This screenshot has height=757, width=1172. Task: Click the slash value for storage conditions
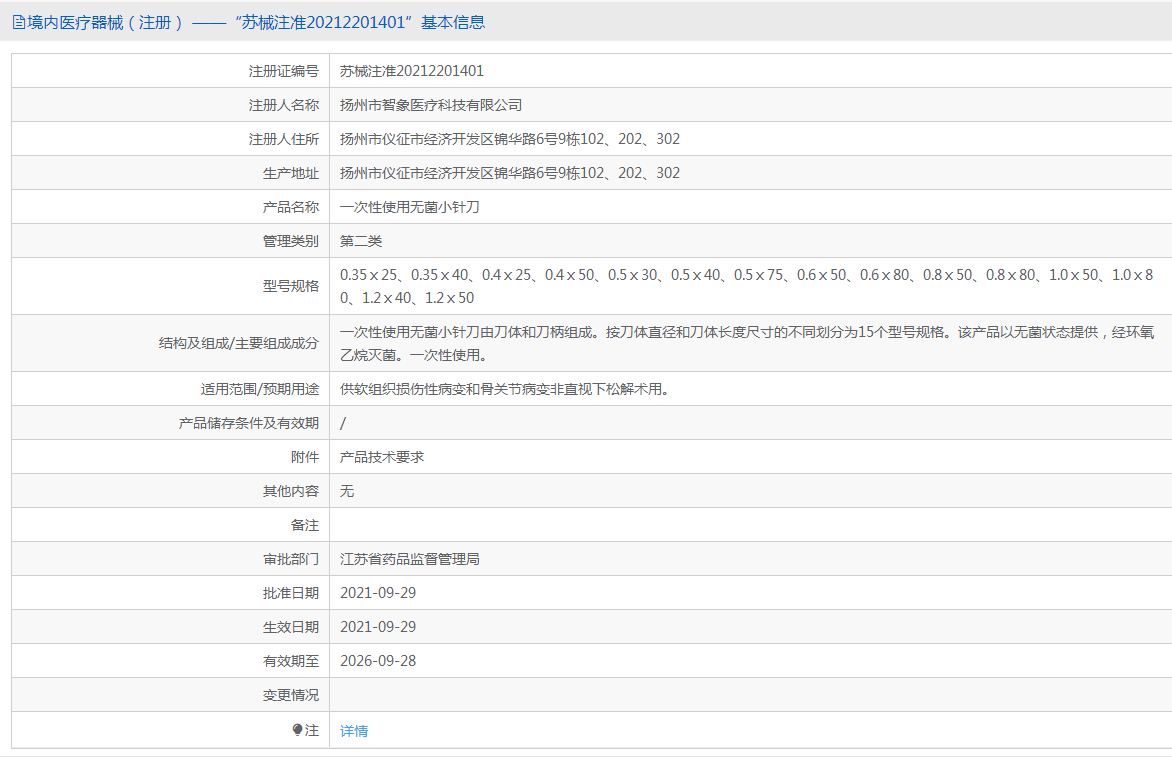343,423
